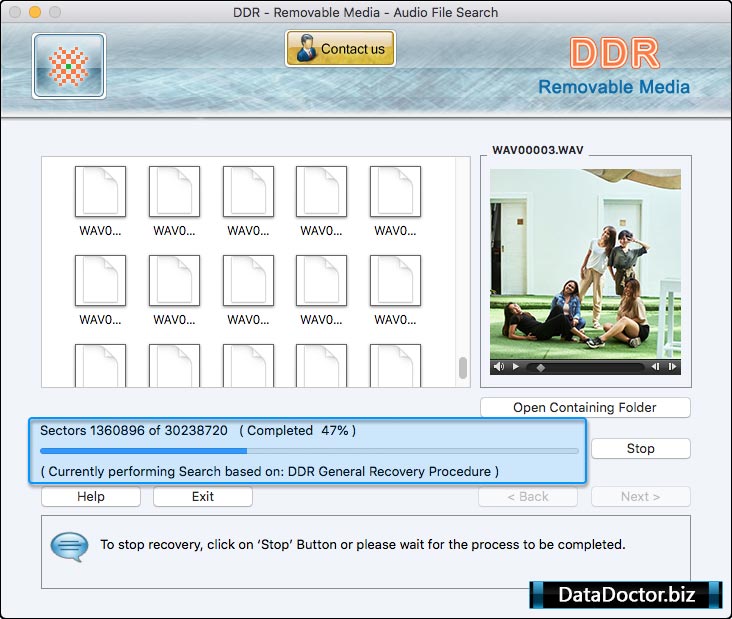This screenshot has width=732, height=619.
Task: Click the Sectors 1360896 of 30238720 text
Action: point(134,430)
